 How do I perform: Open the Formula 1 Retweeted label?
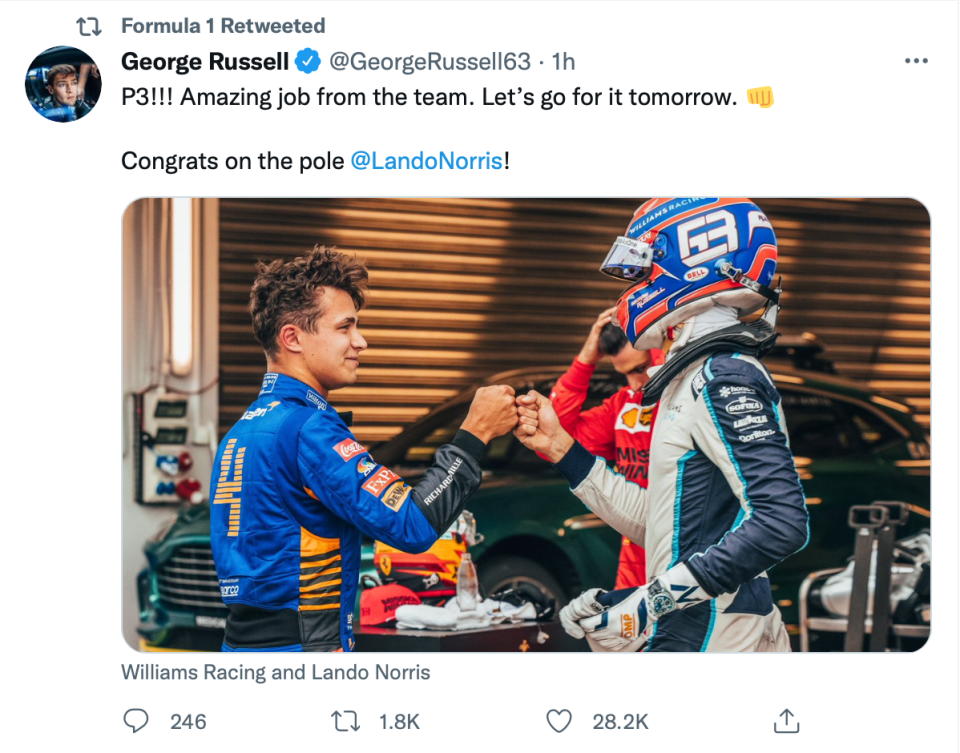223,26
